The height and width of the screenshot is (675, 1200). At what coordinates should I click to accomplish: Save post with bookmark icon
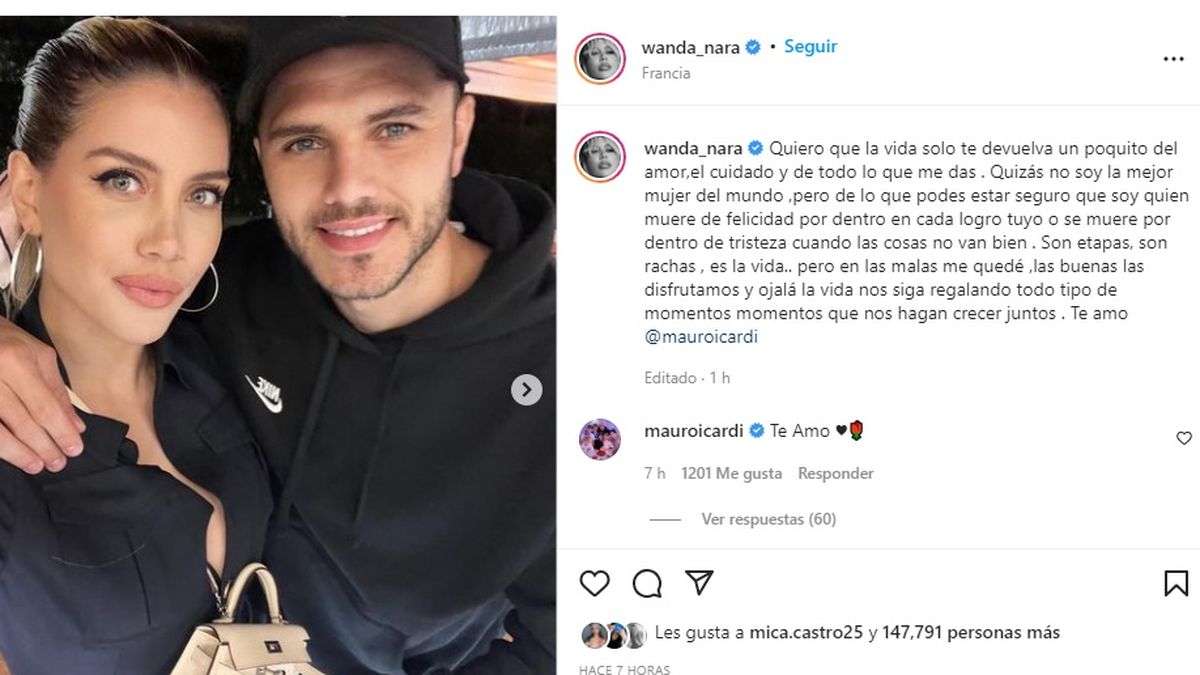point(1176,583)
